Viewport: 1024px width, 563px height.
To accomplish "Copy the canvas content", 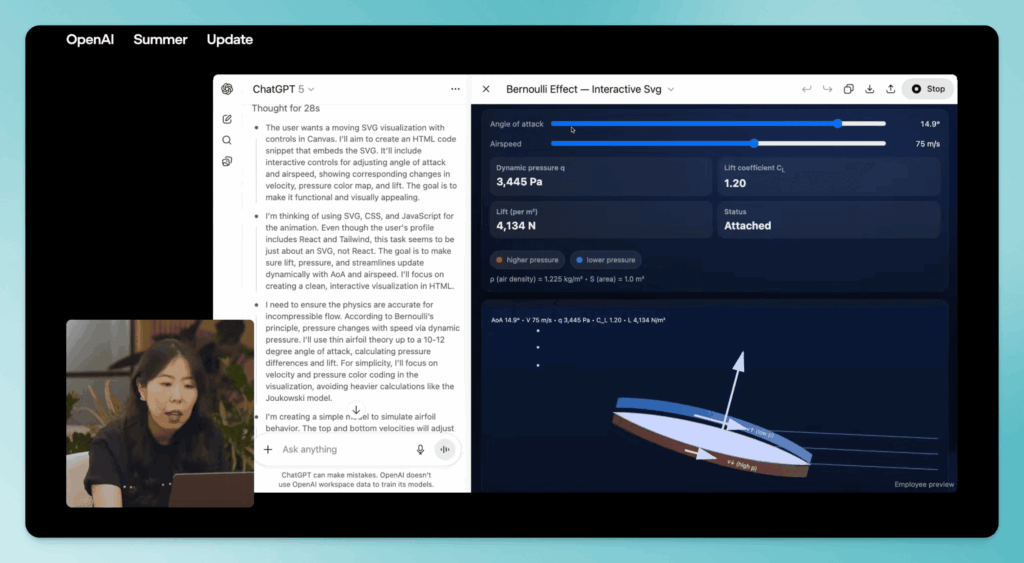I will [x=848, y=89].
